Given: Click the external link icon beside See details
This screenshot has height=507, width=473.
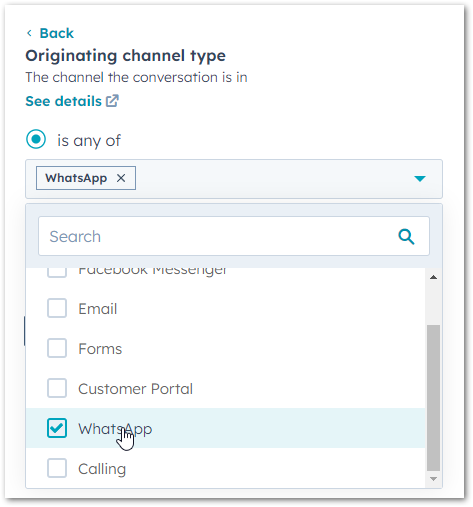Looking at the screenshot, I should 112,101.
